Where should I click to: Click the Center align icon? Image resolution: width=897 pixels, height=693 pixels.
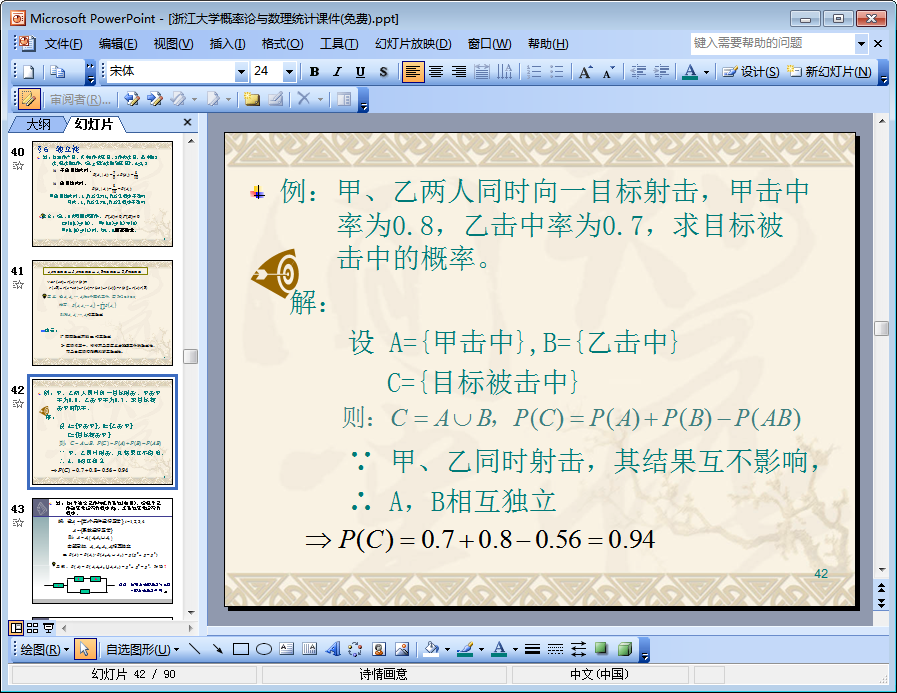click(x=436, y=72)
